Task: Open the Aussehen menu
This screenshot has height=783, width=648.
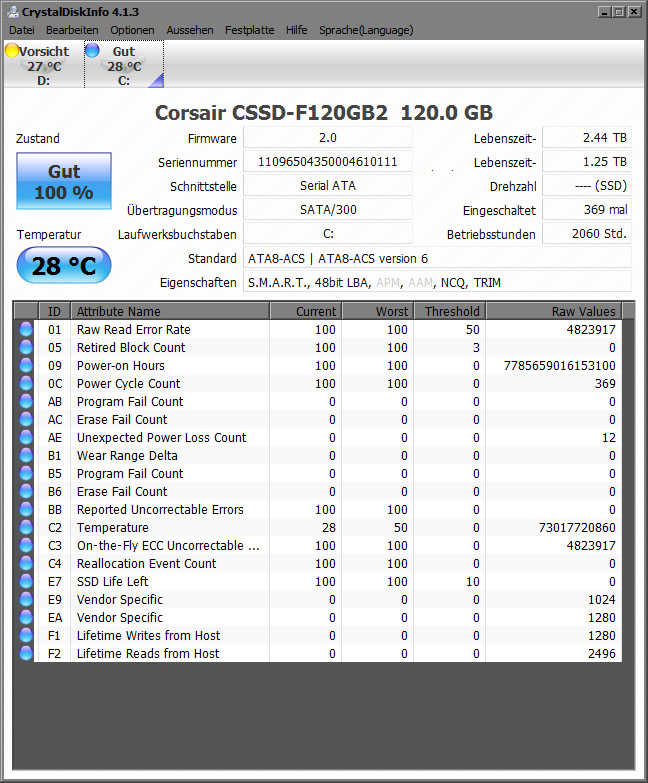Action: coord(190,30)
